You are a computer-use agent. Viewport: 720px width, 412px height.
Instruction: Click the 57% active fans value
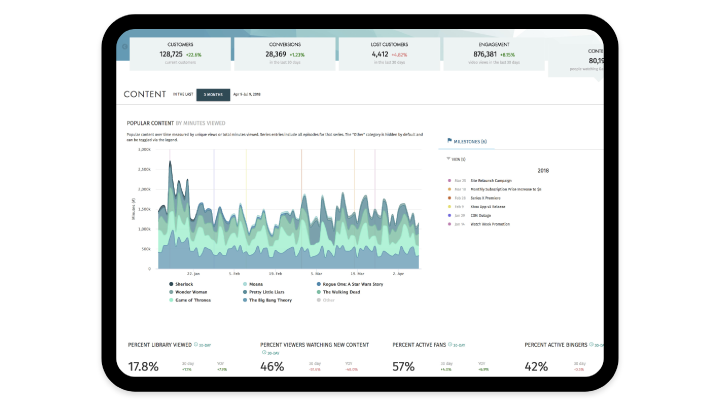tap(403, 367)
